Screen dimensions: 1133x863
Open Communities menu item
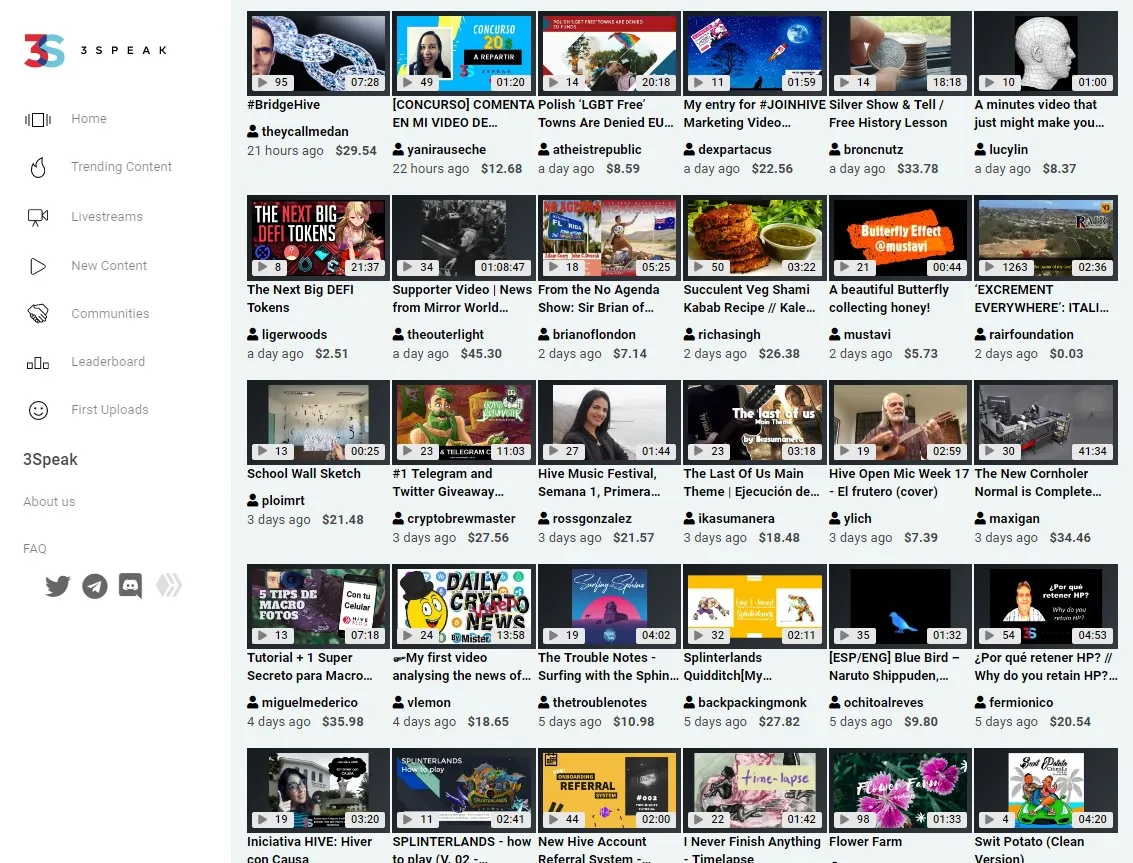pyautogui.click(x=110, y=314)
